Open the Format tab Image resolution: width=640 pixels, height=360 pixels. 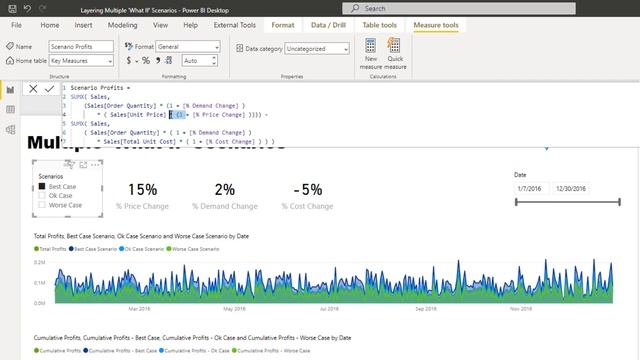(x=283, y=25)
